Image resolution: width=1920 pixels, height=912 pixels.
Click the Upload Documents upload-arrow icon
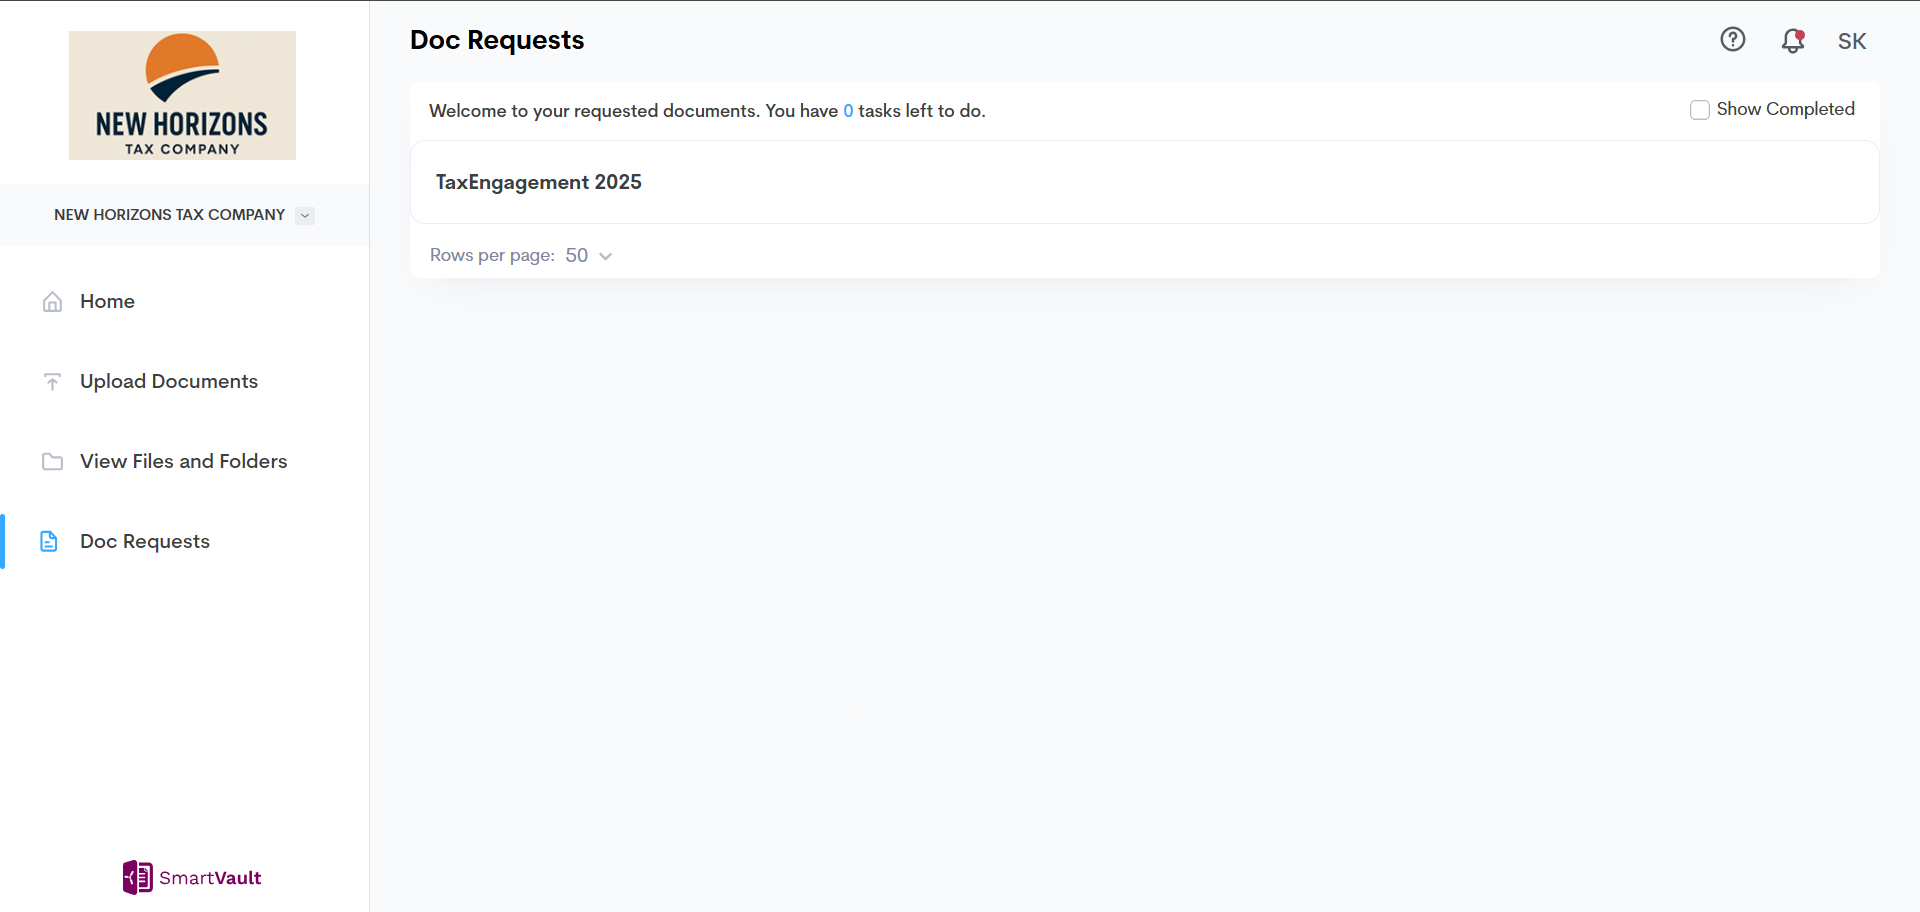pos(52,381)
